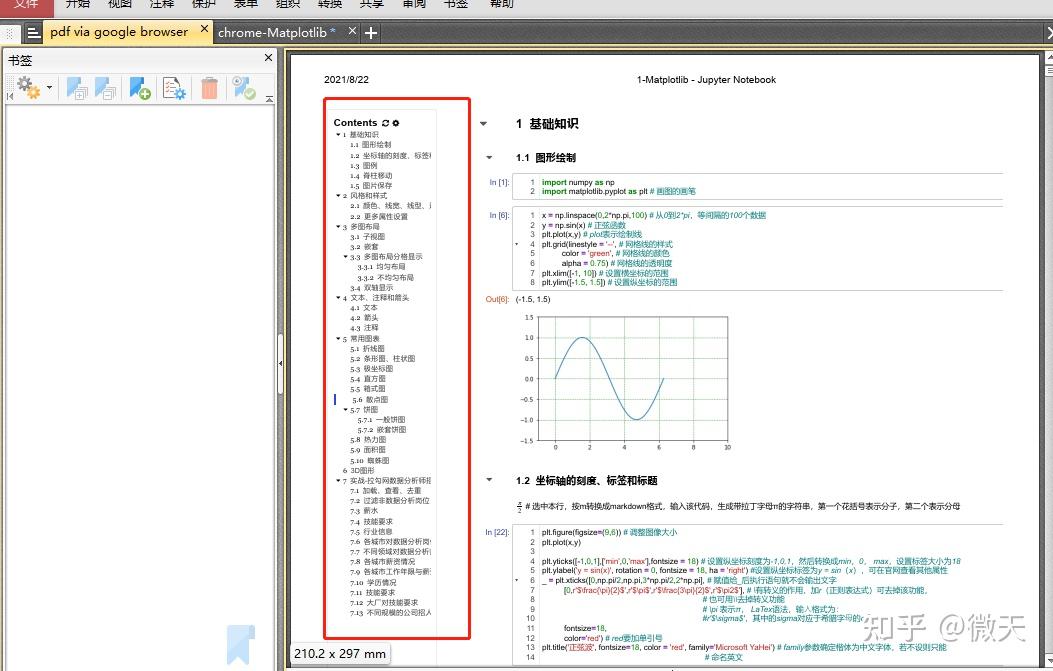Open a new document tab with the plus button
The width and height of the screenshot is (1053, 671).
[370, 31]
